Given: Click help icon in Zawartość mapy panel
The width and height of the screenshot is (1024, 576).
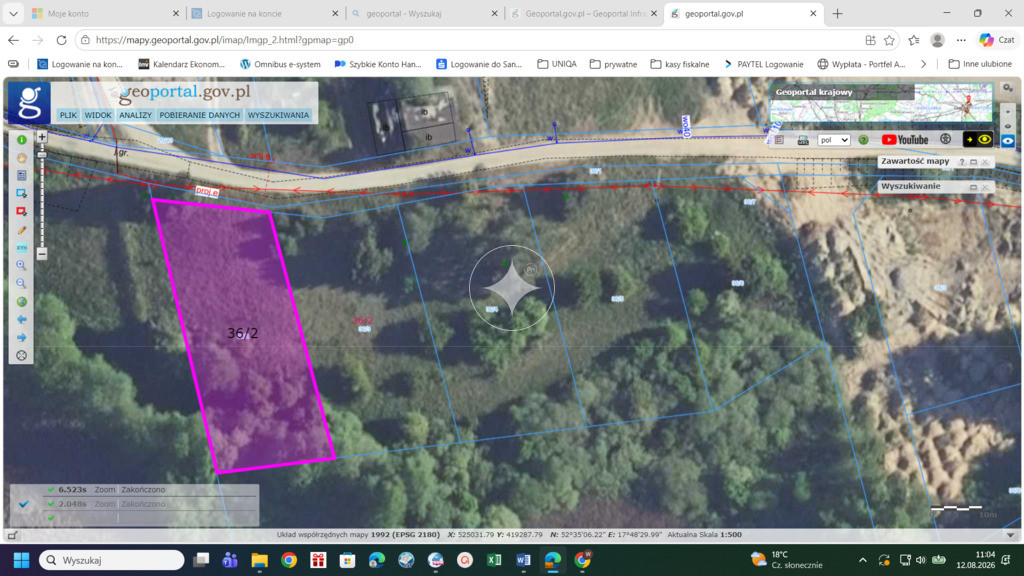Looking at the screenshot, I should pyautogui.click(x=961, y=162).
